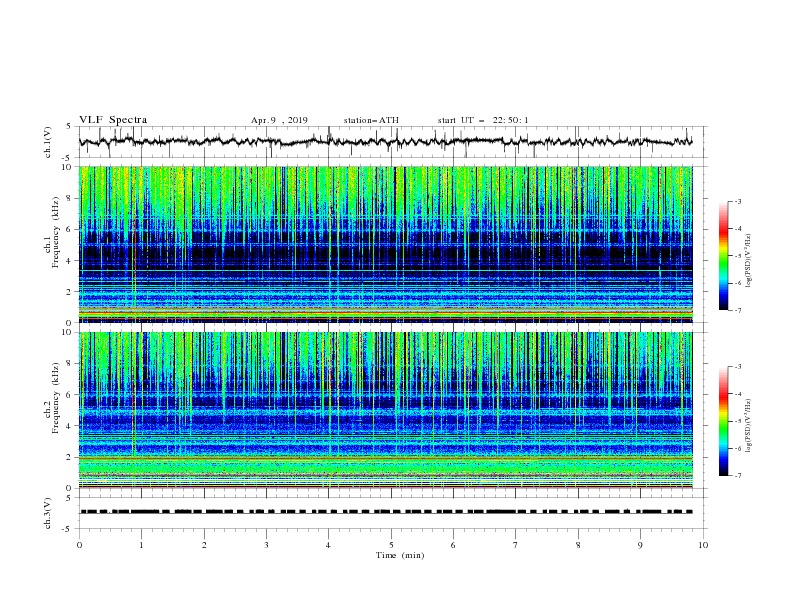Screen dimensions: 792x612
Task: Click the '9' tick on time axis
Action: click(x=640, y=545)
